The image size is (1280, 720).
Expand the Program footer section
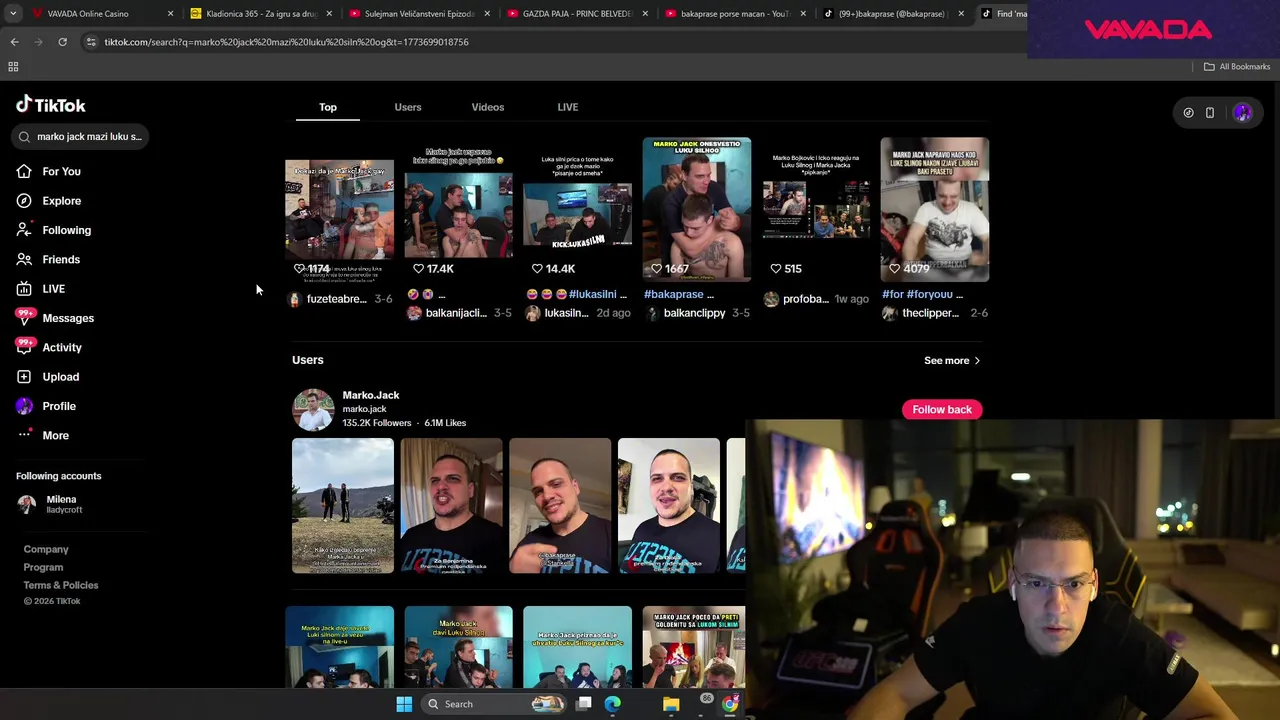tap(43, 567)
